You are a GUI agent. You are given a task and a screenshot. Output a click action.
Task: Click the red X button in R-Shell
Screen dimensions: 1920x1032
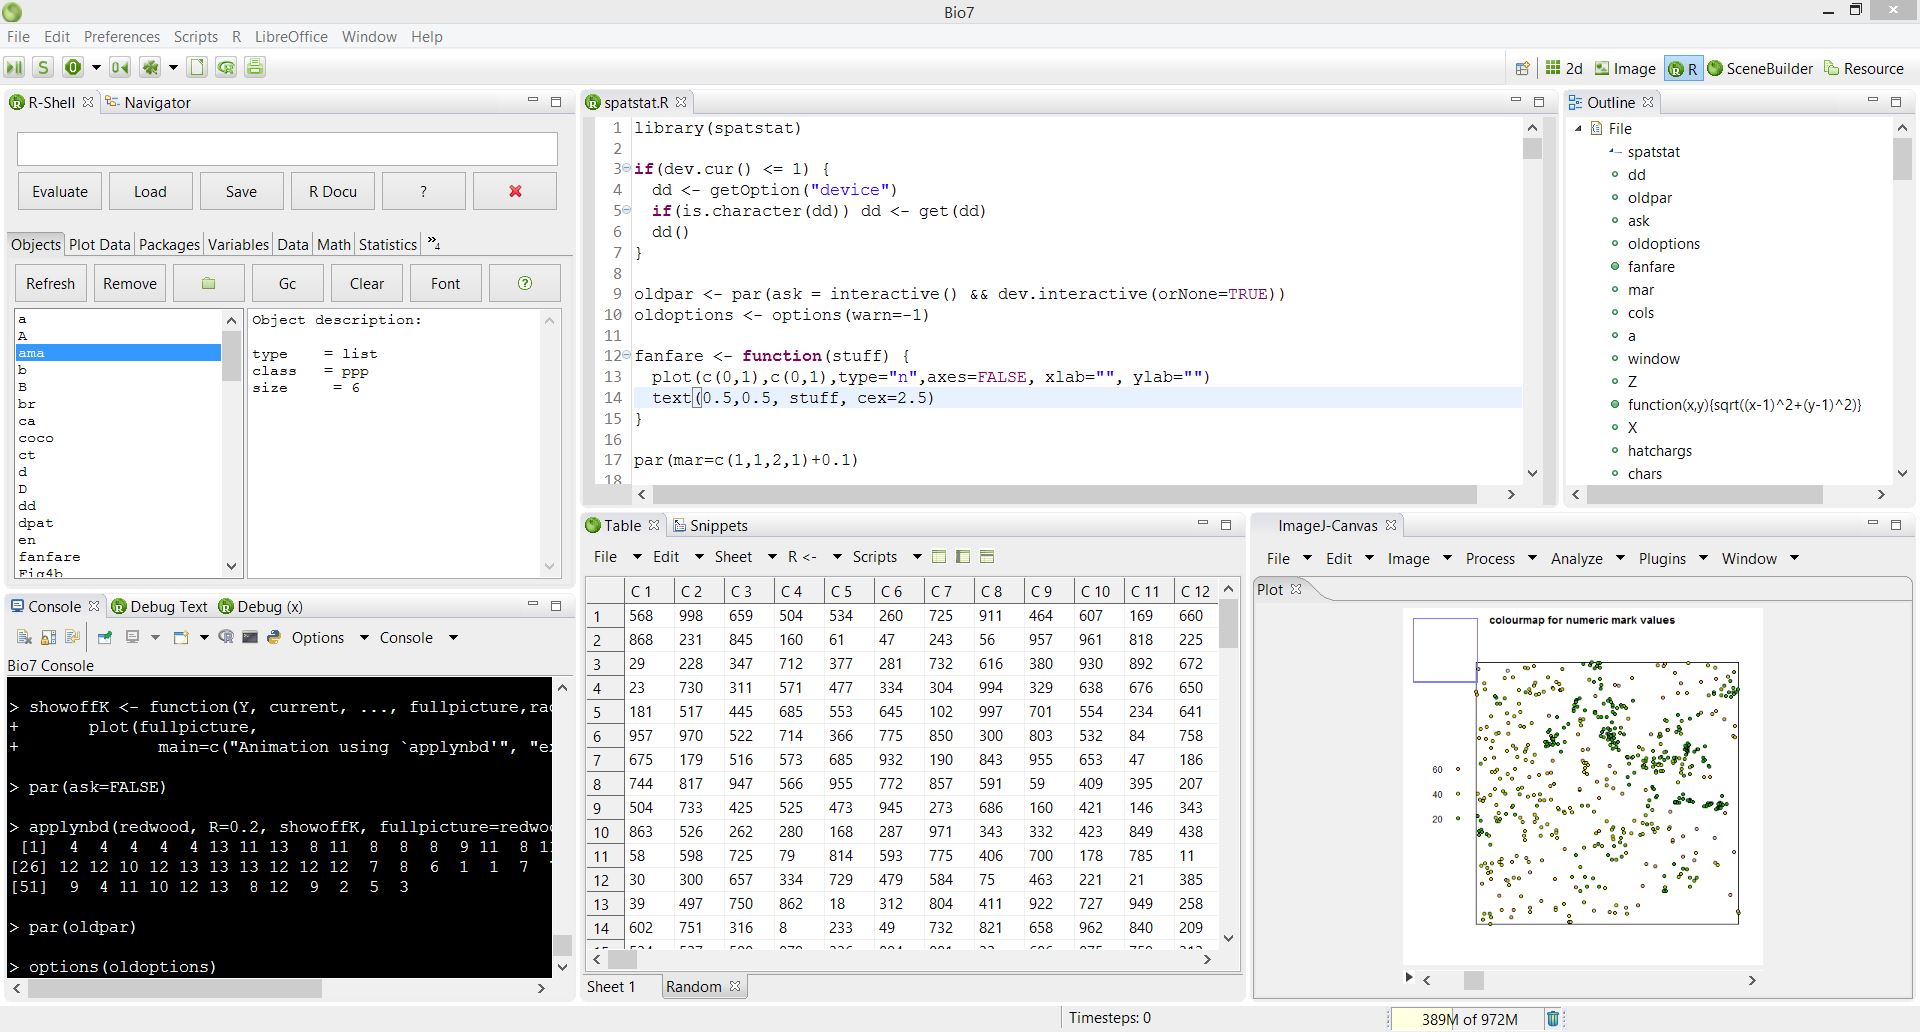[x=515, y=191]
